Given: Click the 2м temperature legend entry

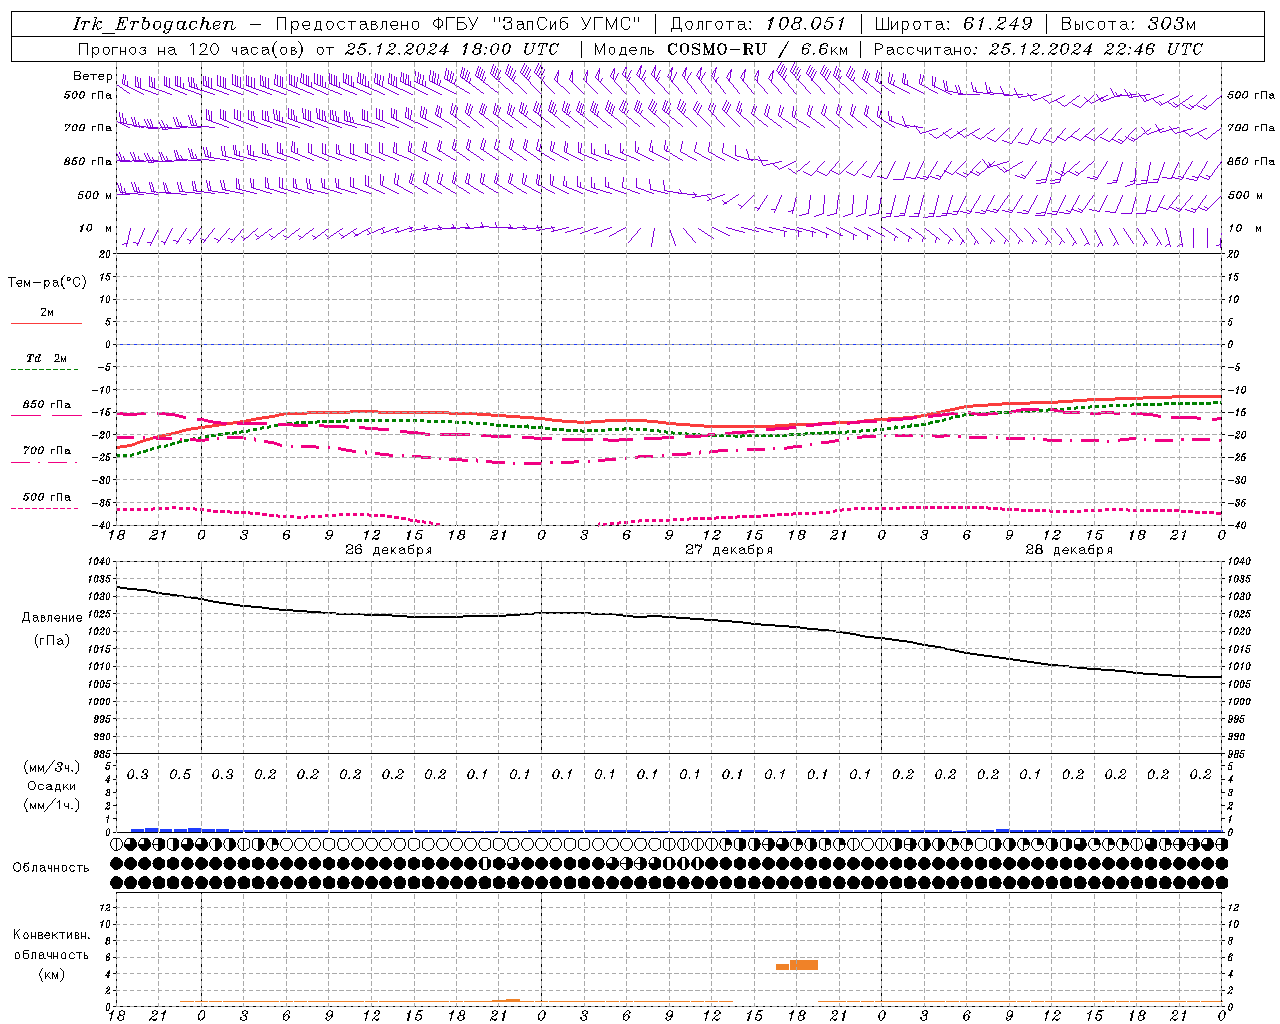Looking at the screenshot, I should (x=47, y=313).
